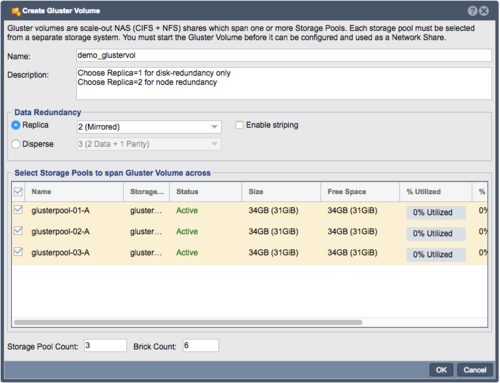Image resolution: width=500 pixels, height=383 pixels.
Task: Uncheck the glusterpool-01-A checkbox
Action: 18,210
